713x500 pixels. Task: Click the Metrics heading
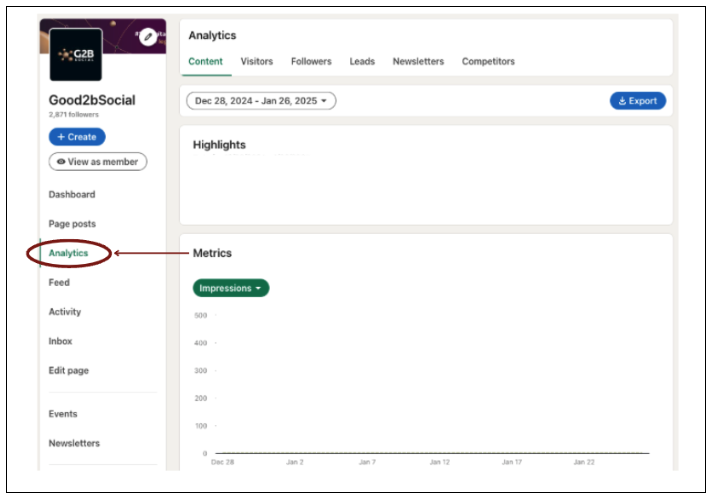pyautogui.click(x=212, y=253)
